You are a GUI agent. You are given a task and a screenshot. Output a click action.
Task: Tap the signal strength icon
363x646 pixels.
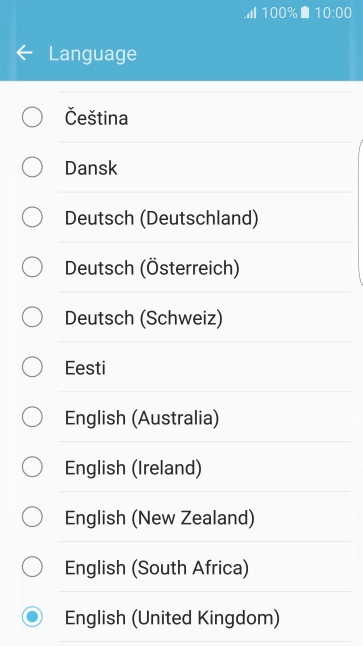250,13
